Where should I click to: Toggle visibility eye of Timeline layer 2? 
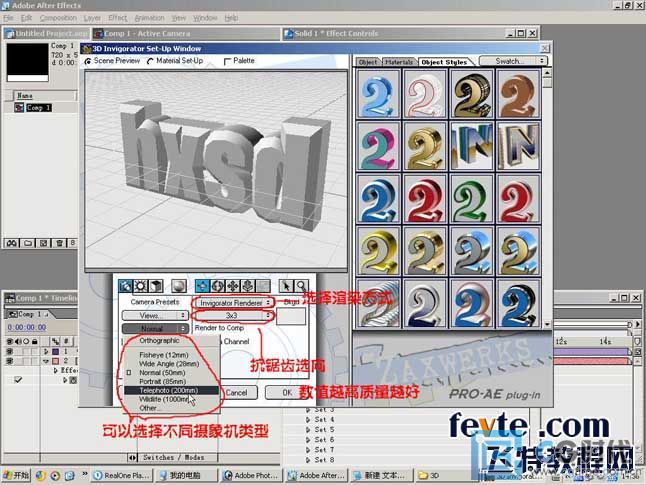[x=10, y=361]
